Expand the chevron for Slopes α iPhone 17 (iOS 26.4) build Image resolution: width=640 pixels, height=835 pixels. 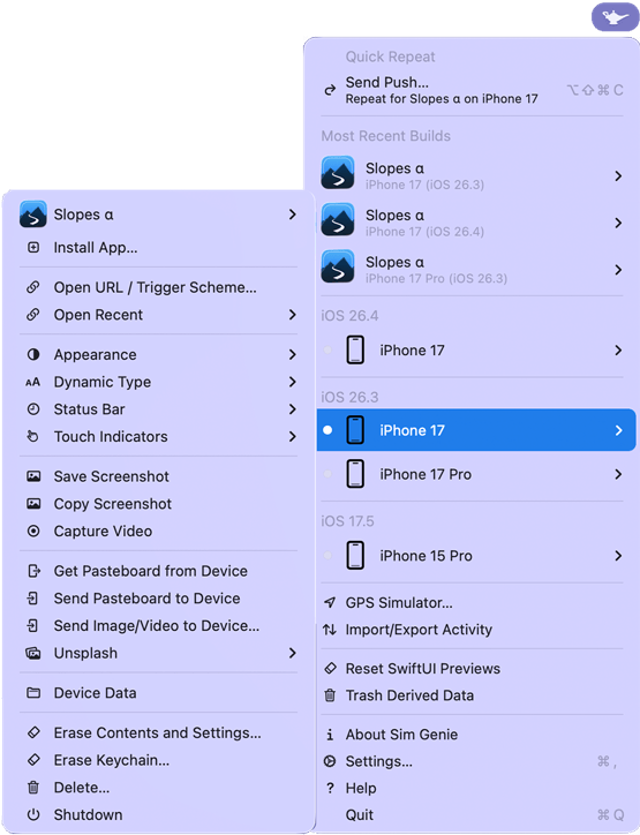pos(618,223)
